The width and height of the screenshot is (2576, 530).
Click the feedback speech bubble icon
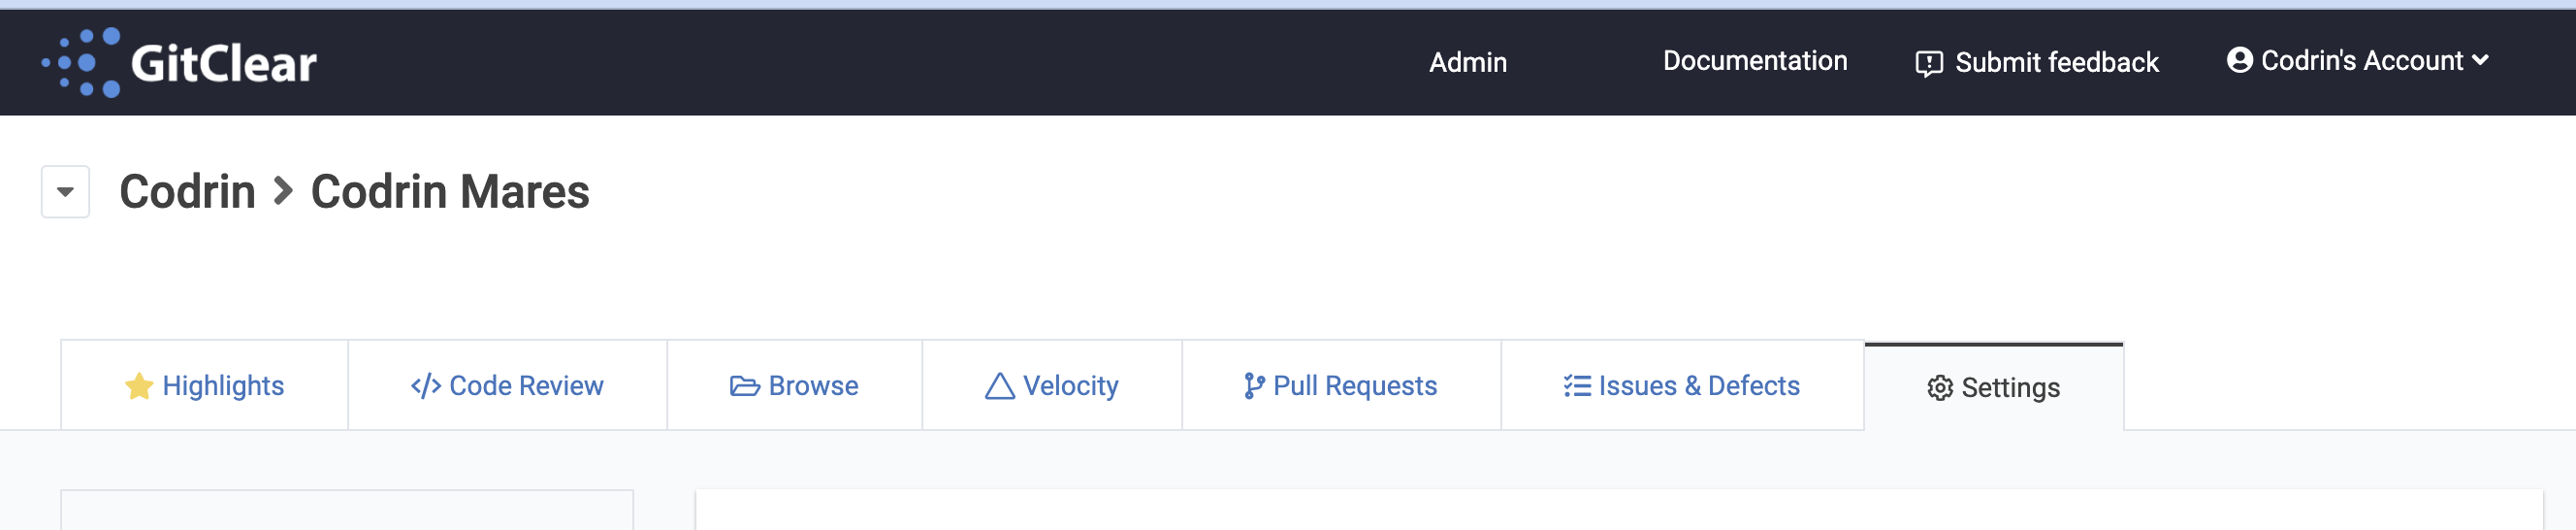point(1929,63)
